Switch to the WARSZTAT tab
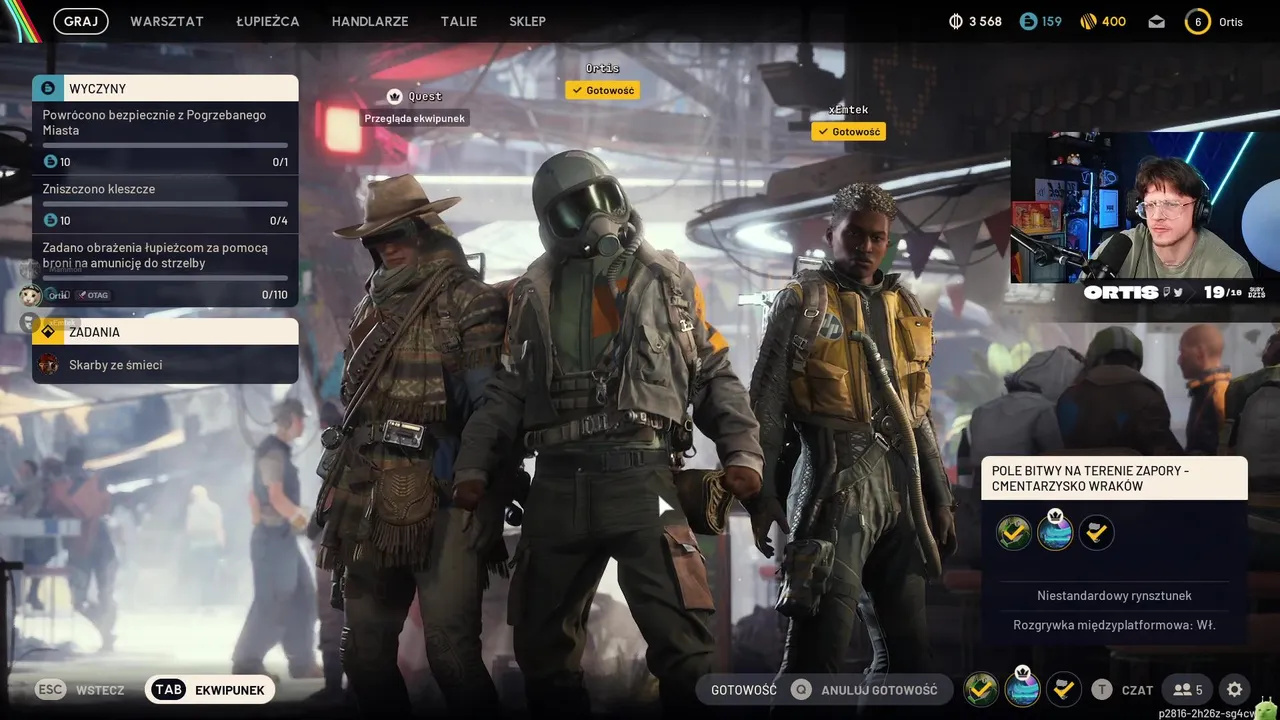1280x720 pixels. click(x=167, y=21)
